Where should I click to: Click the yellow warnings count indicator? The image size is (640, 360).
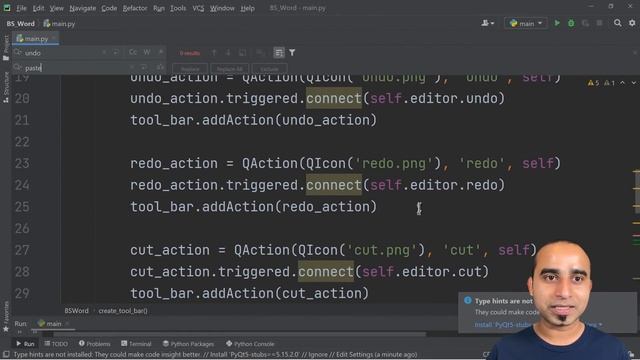point(593,83)
